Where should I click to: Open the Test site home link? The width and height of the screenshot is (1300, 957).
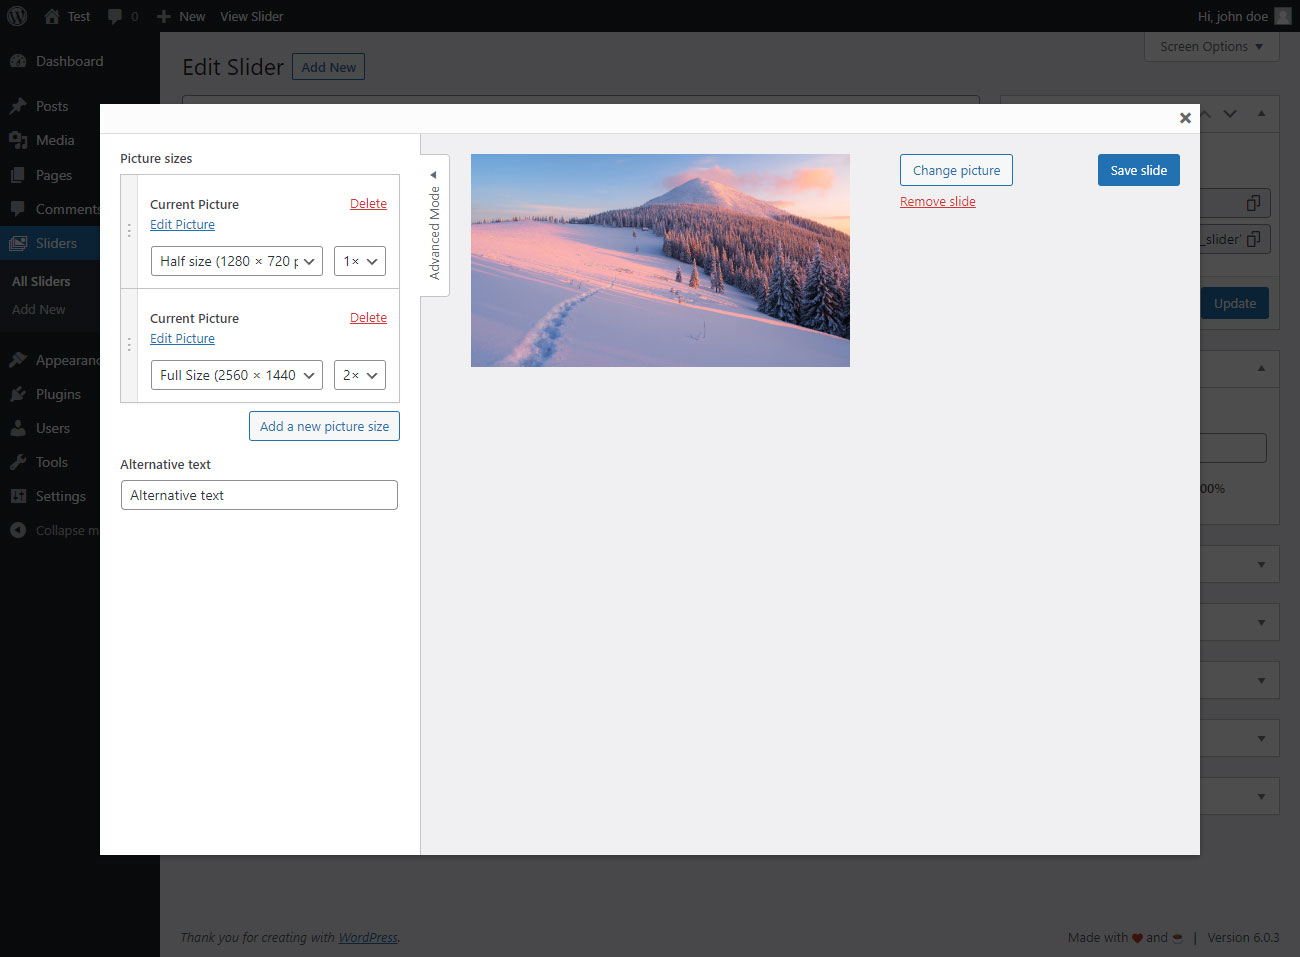tap(67, 16)
